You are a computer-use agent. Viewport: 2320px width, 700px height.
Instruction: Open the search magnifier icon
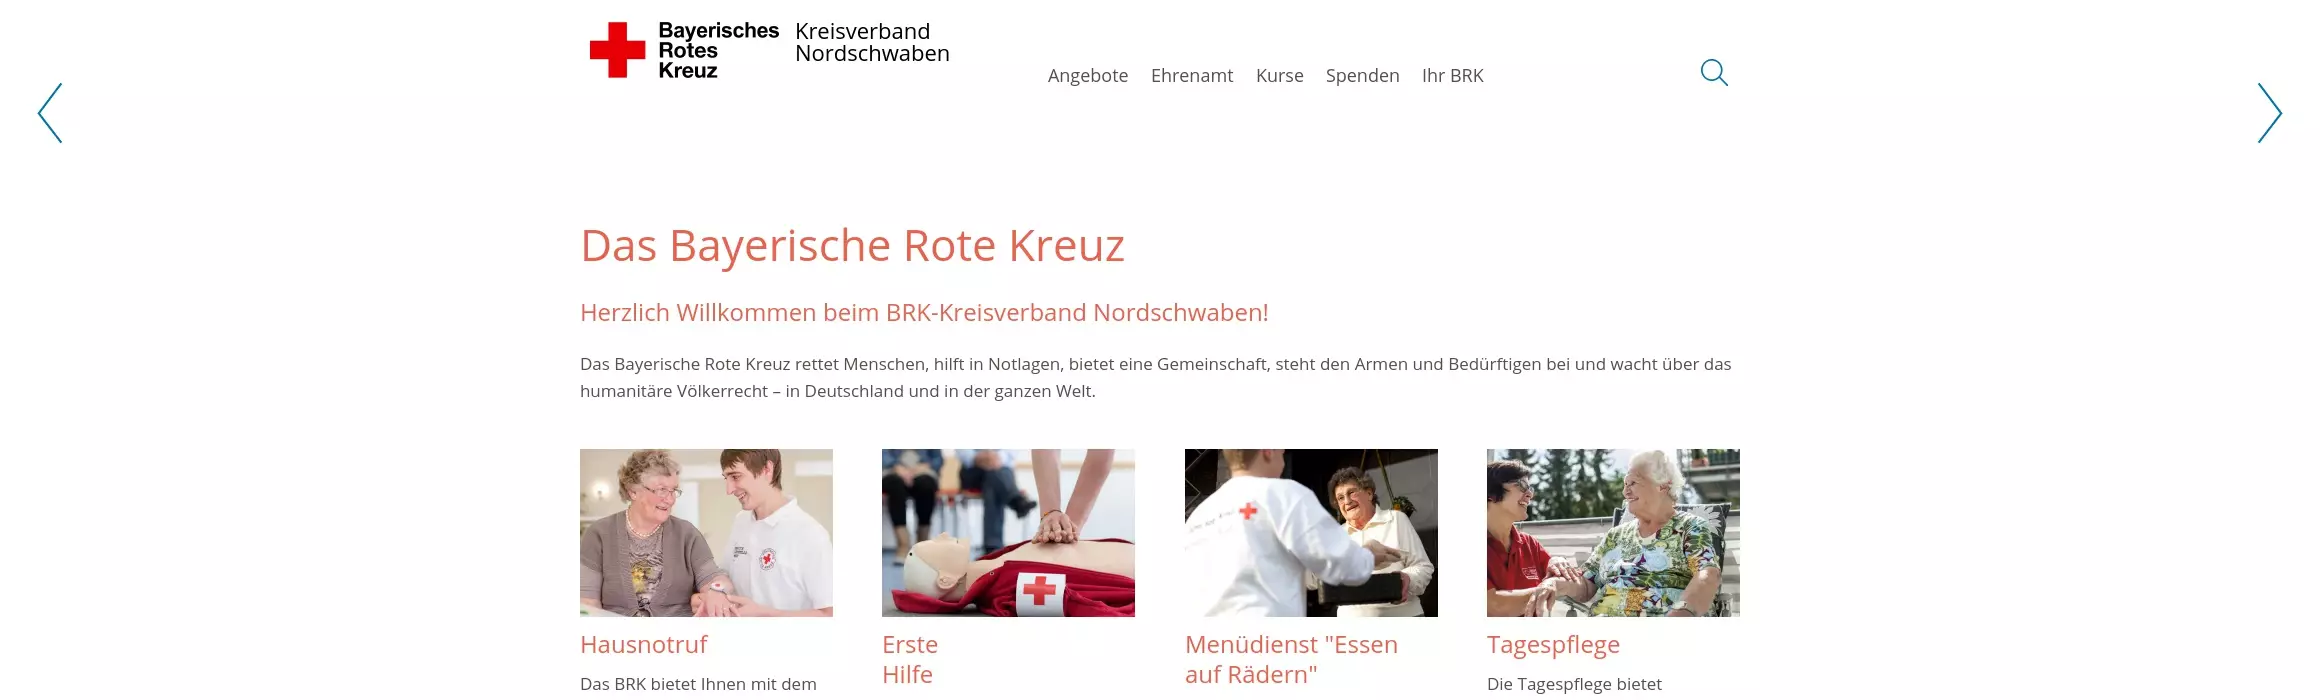[x=1714, y=73]
